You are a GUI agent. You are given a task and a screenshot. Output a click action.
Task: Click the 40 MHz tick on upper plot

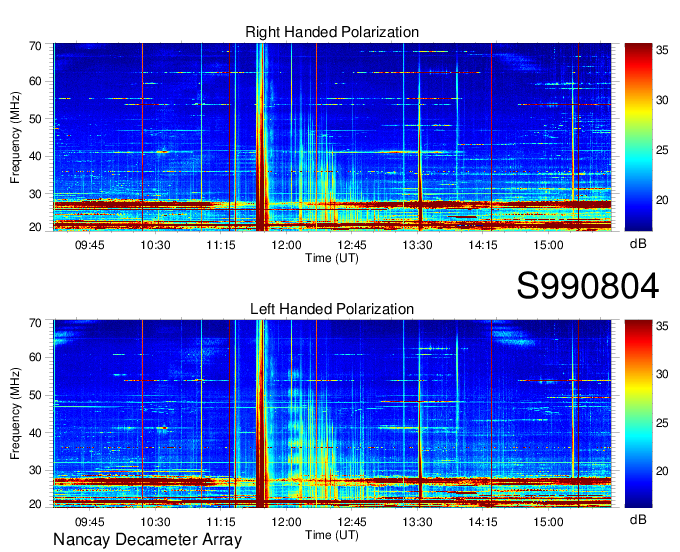35,156
